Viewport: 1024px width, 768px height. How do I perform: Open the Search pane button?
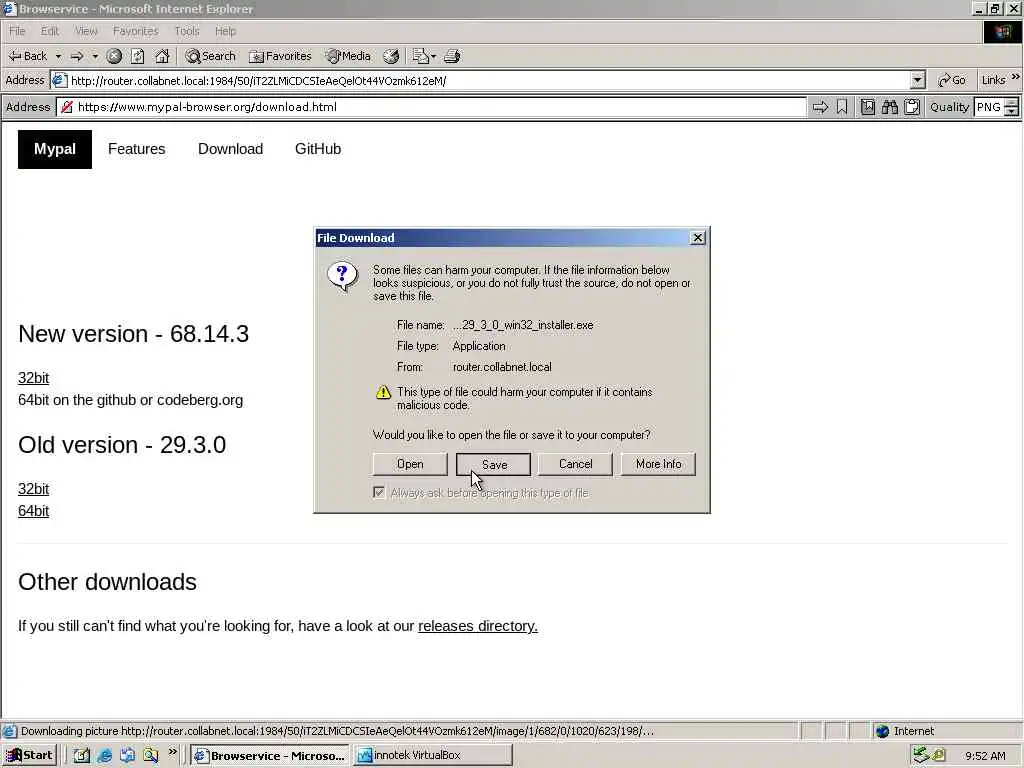tap(210, 56)
